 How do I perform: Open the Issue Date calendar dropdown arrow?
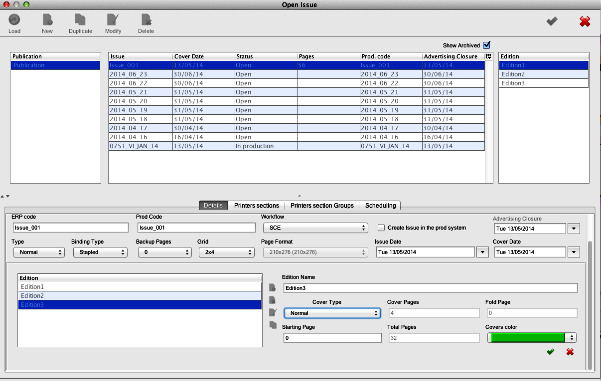coord(483,252)
